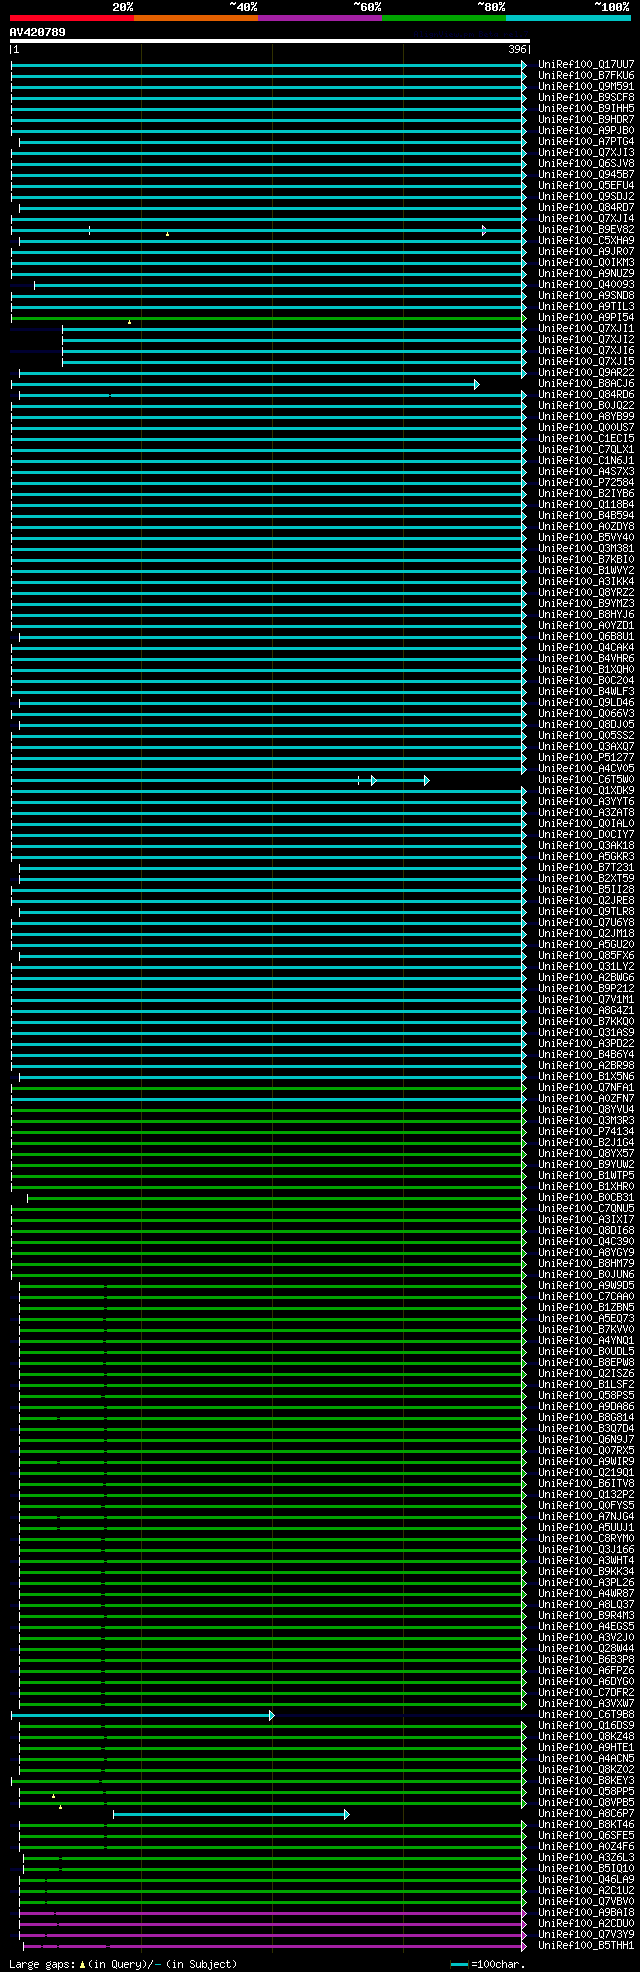Select the UniRef100_Q6N9J7 label
The height and width of the screenshot is (1972, 640).
click(586, 1439)
